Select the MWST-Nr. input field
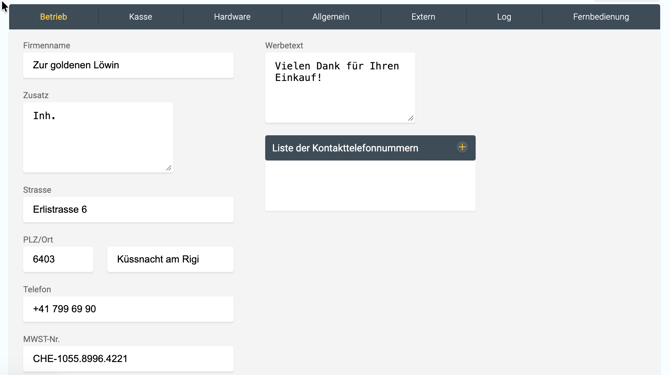This screenshot has width=670, height=375. (x=128, y=359)
